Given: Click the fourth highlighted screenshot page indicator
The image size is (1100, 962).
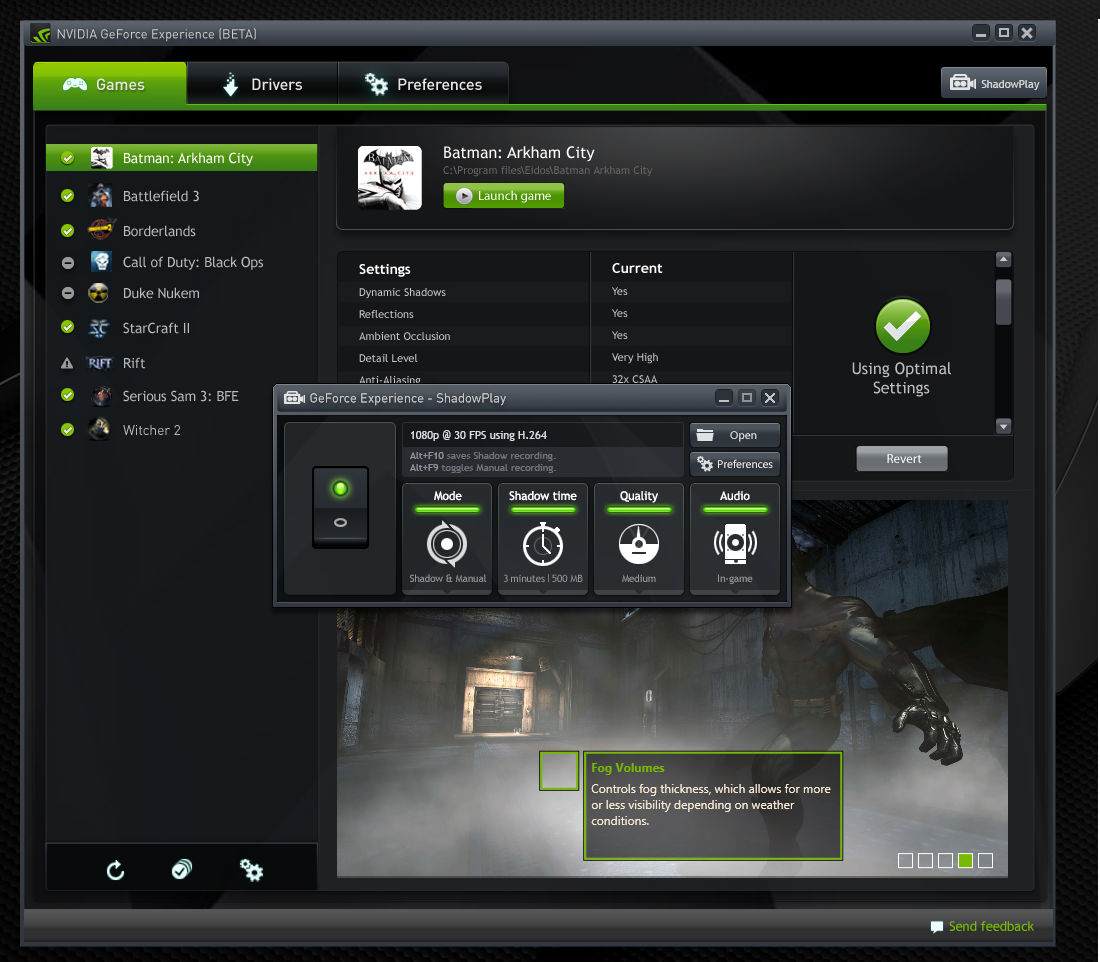Looking at the screenshot, I should (965, 860).
